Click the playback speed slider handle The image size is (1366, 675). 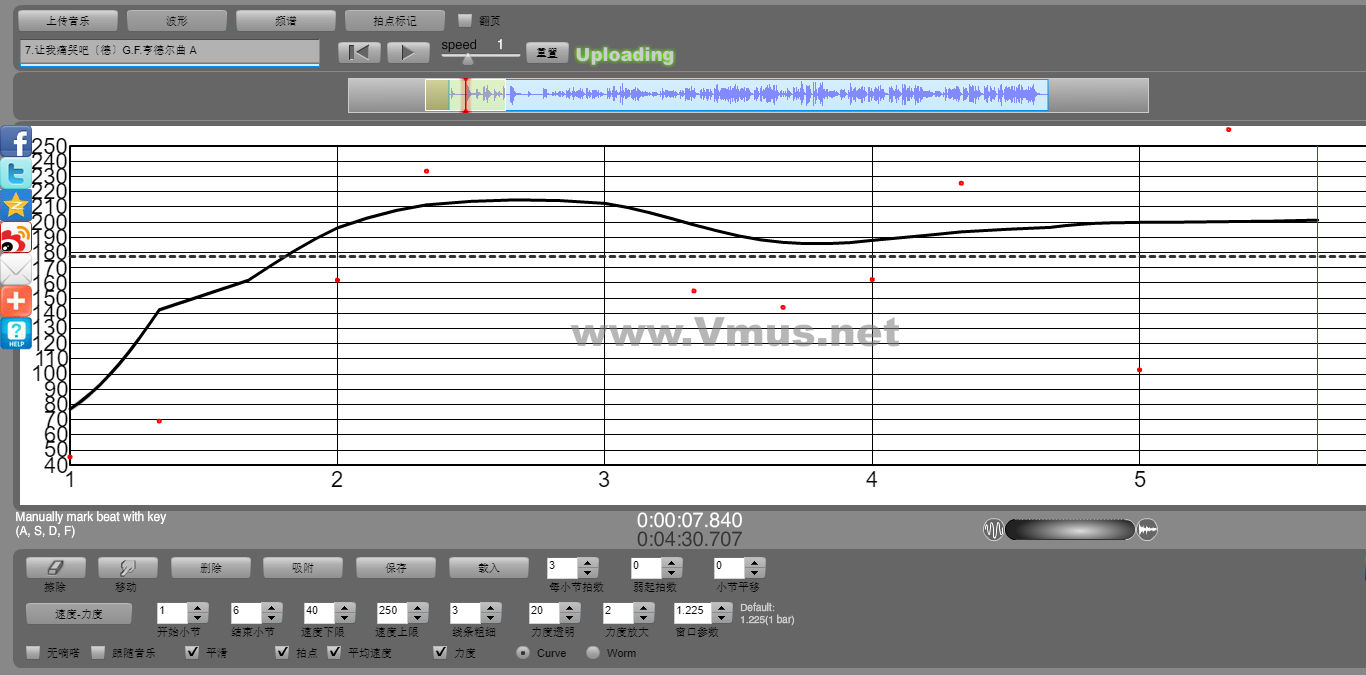click(x=467, y=60)
